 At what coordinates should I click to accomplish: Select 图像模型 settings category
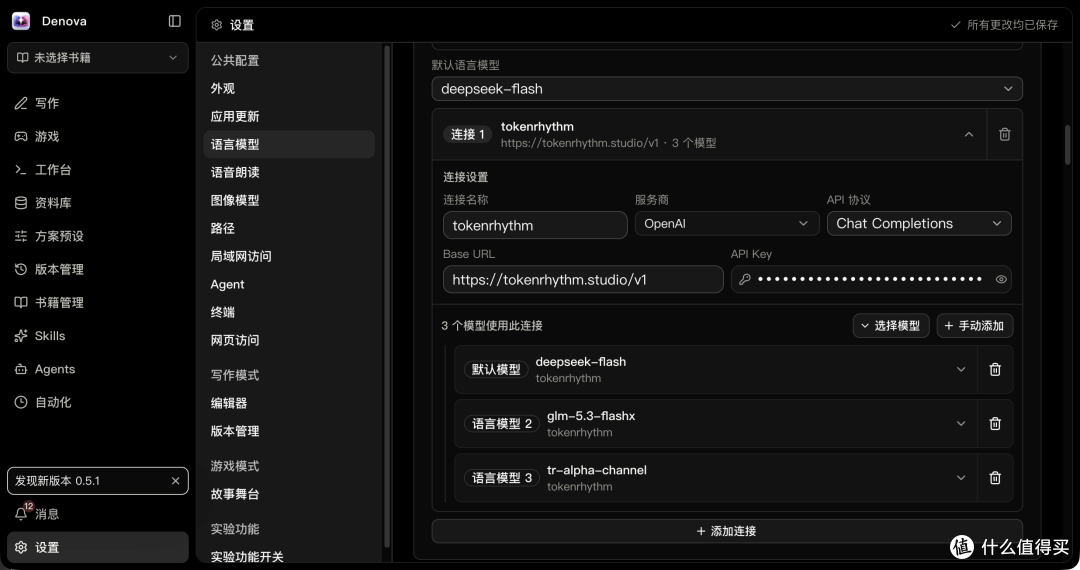pos(289,200)
